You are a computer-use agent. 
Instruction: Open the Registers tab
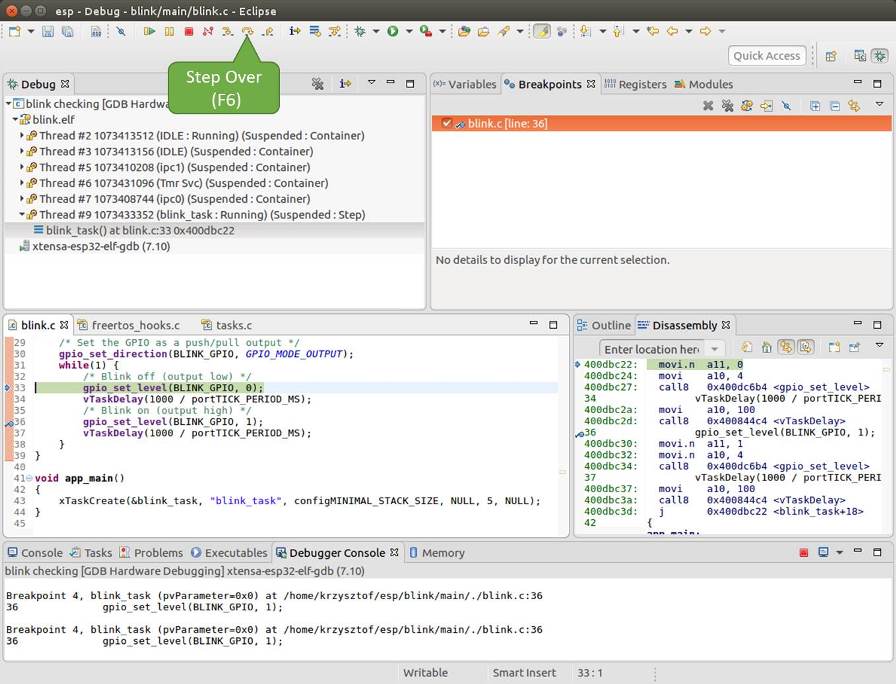pos(641,85)
